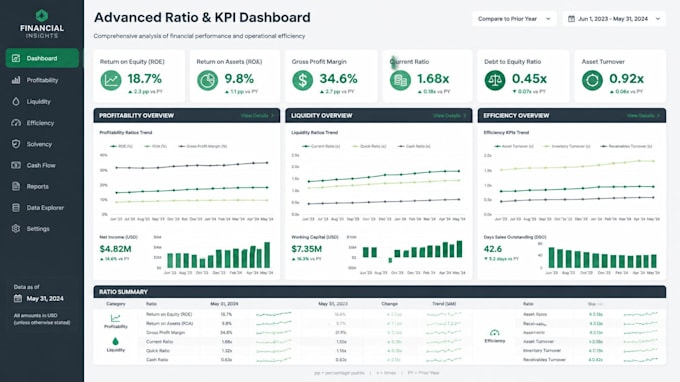The image size is (680, 382).
Task: Click the Liquidity droplet icon in sidebar
Action: 16,101
